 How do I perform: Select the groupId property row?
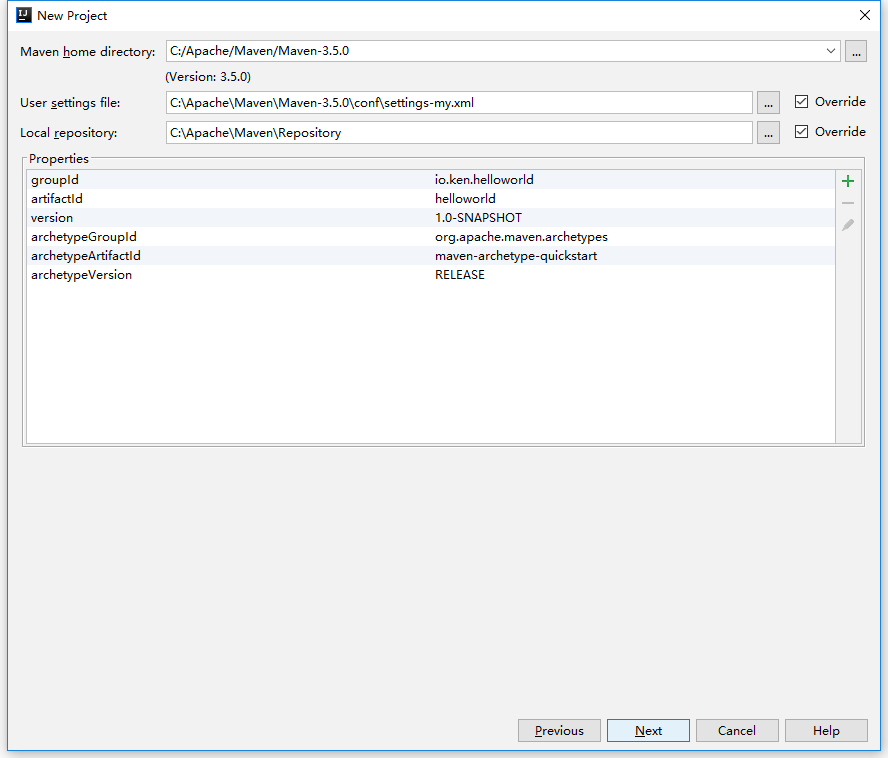(300, 179)
